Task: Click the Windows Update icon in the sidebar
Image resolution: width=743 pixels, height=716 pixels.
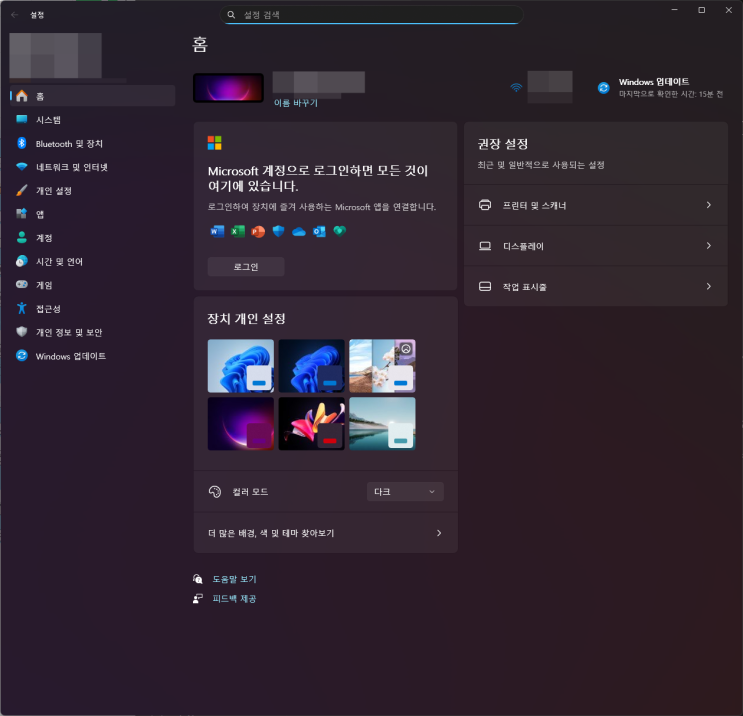Action: 22,355
